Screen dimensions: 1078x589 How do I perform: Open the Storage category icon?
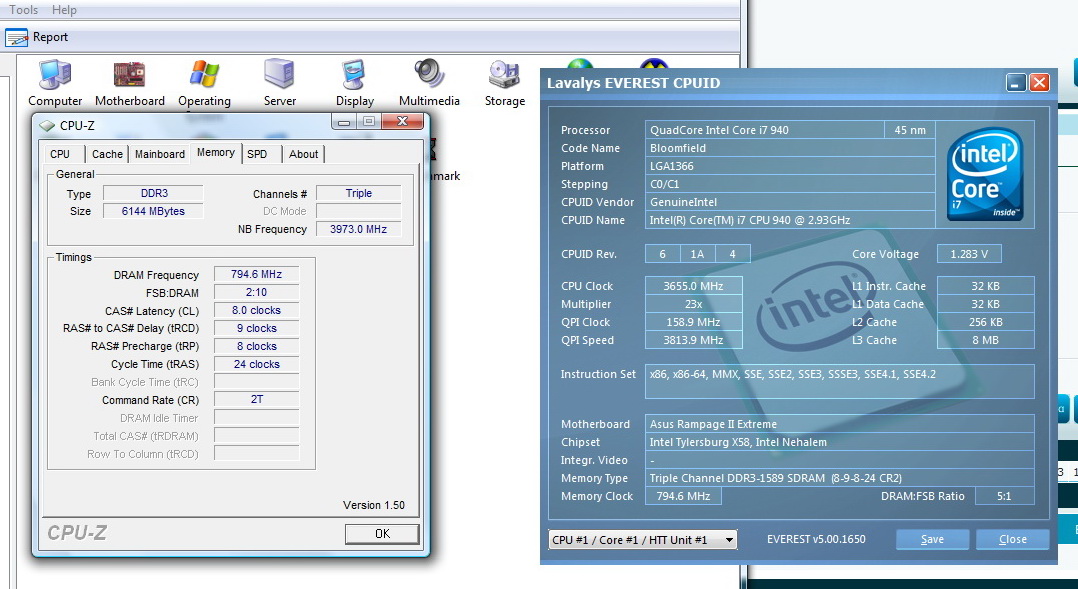504,75
